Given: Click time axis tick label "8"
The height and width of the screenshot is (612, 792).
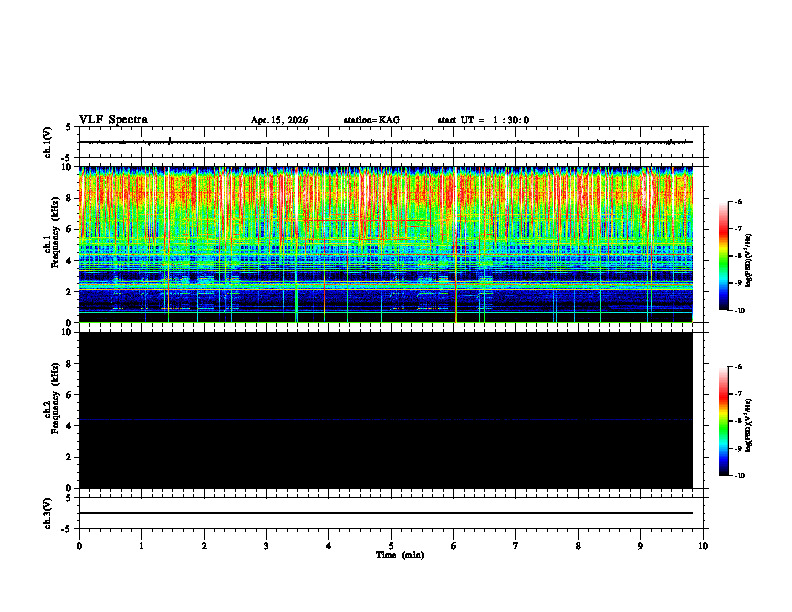Looking at the screenshot, I should (578, 546).
